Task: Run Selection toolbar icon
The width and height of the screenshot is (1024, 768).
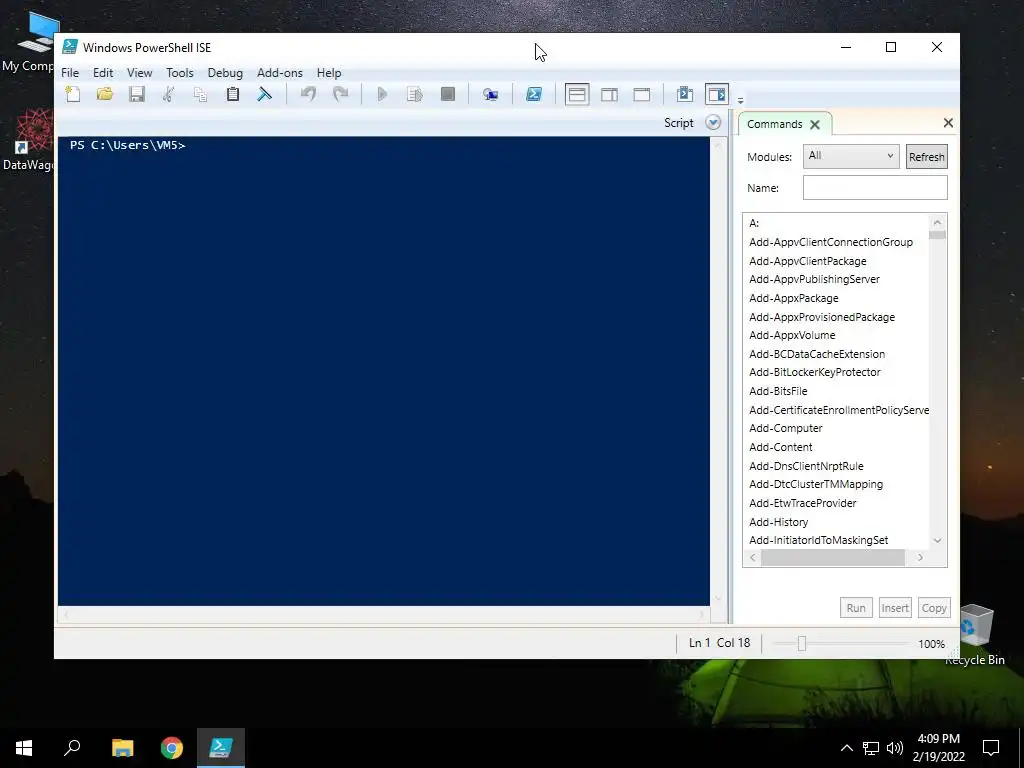Action: (x=415, y=94)
